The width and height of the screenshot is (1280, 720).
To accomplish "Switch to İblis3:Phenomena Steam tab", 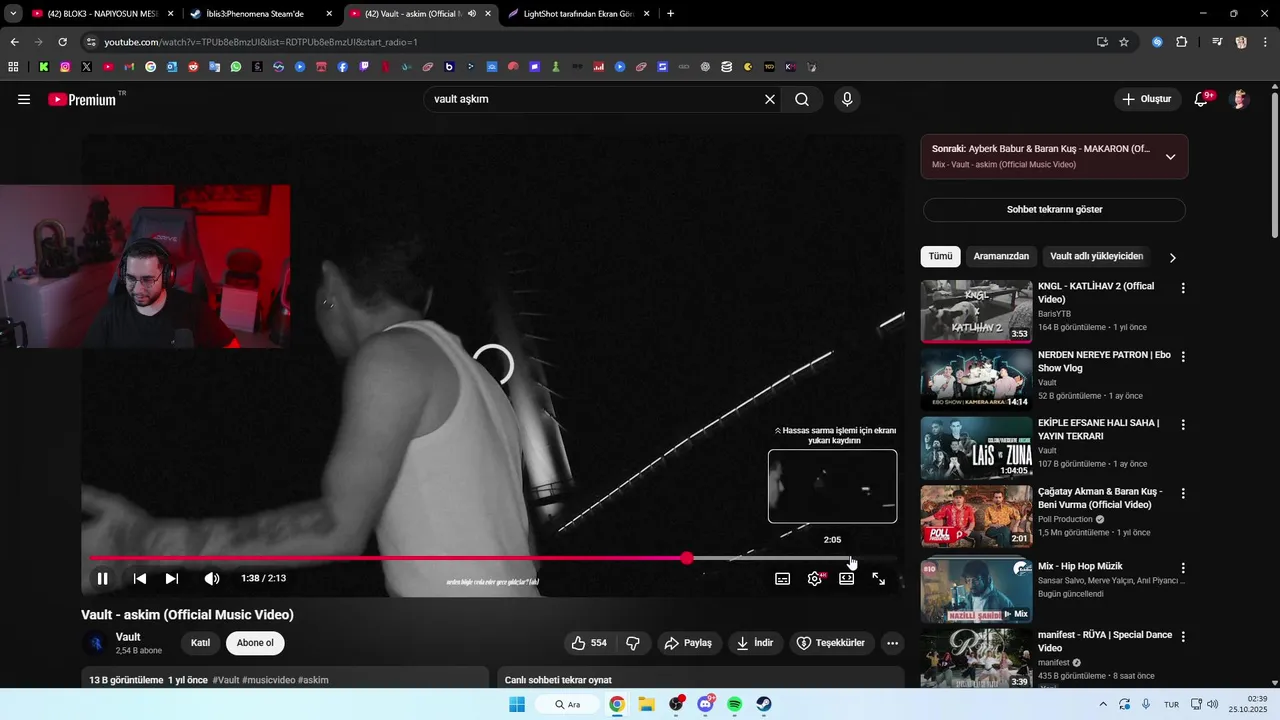I will click(259, 14).
